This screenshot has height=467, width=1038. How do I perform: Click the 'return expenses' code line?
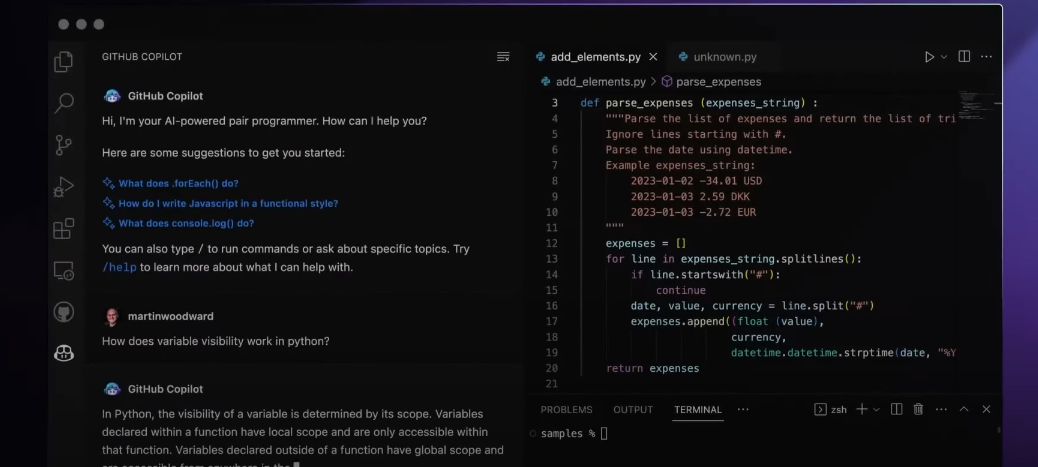pyautogui.click(x=652, y=368)
